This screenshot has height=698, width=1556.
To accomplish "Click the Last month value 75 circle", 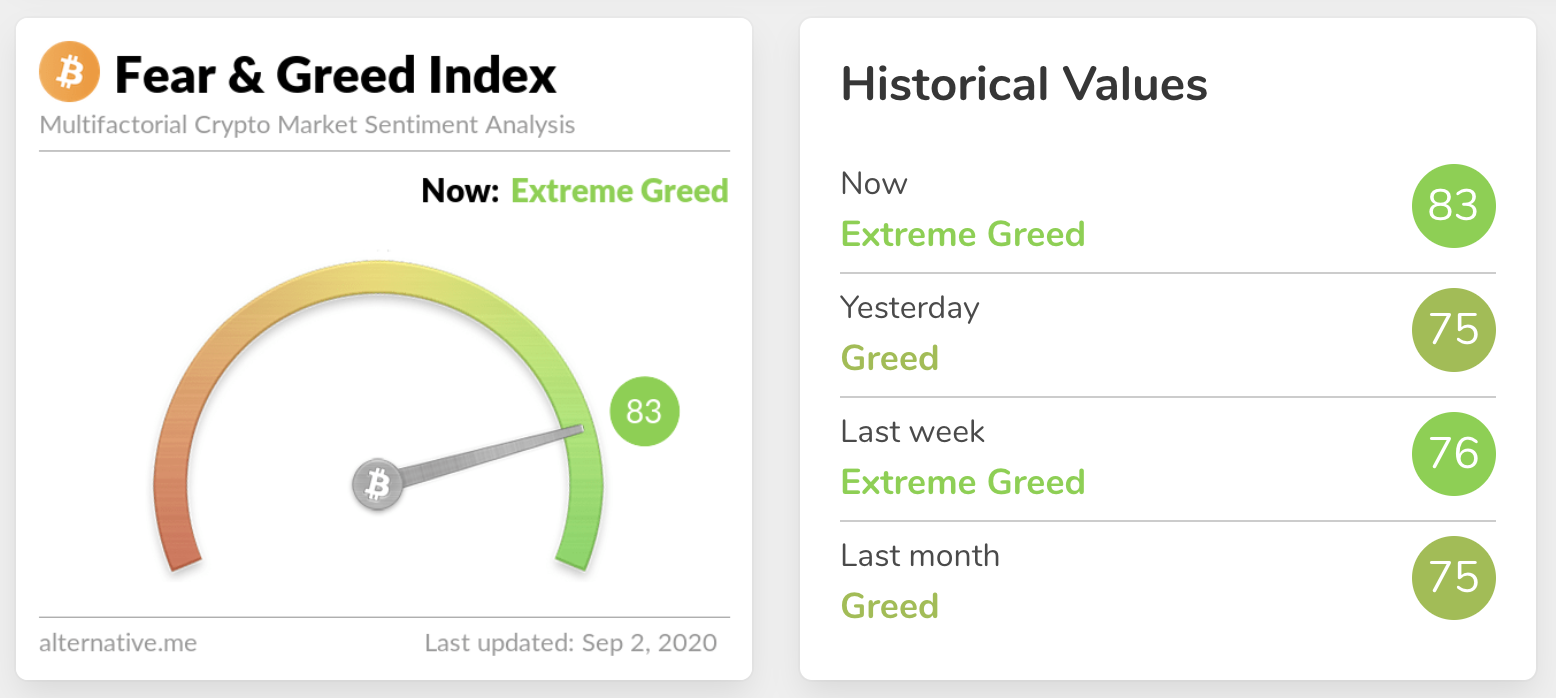I will click(1453, 578).
